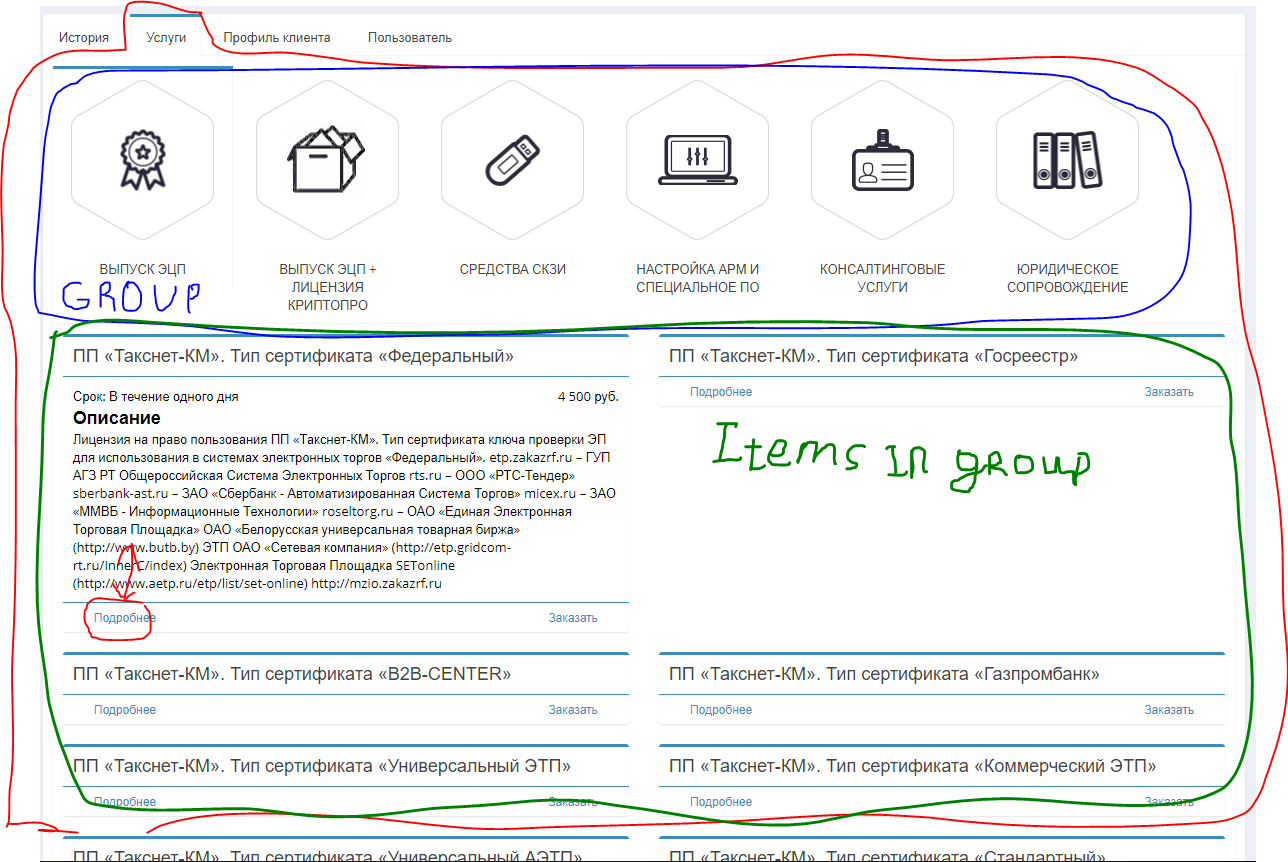Show details for «B2B-CENTER» via Подробнее

coord(125,710)
